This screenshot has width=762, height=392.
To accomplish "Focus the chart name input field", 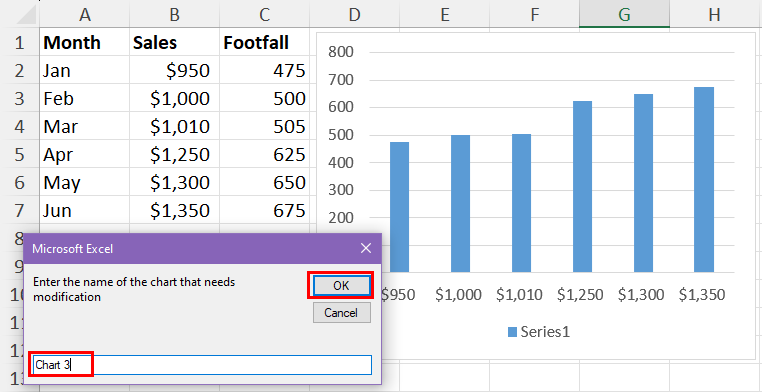I will click(202, 365).
